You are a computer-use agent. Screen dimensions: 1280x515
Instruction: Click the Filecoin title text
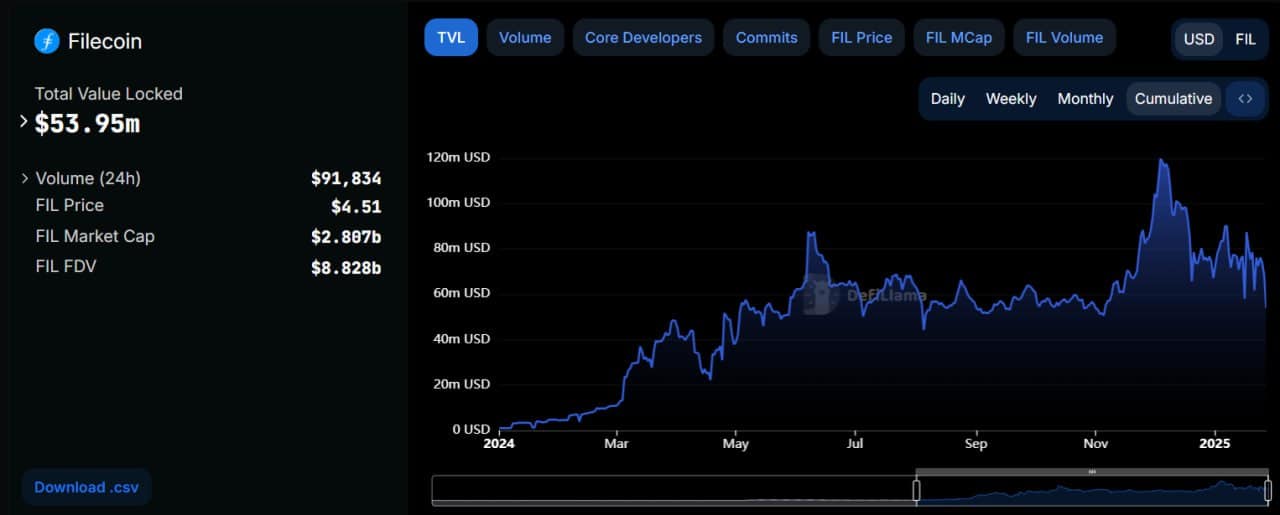(x=105, y=41)
